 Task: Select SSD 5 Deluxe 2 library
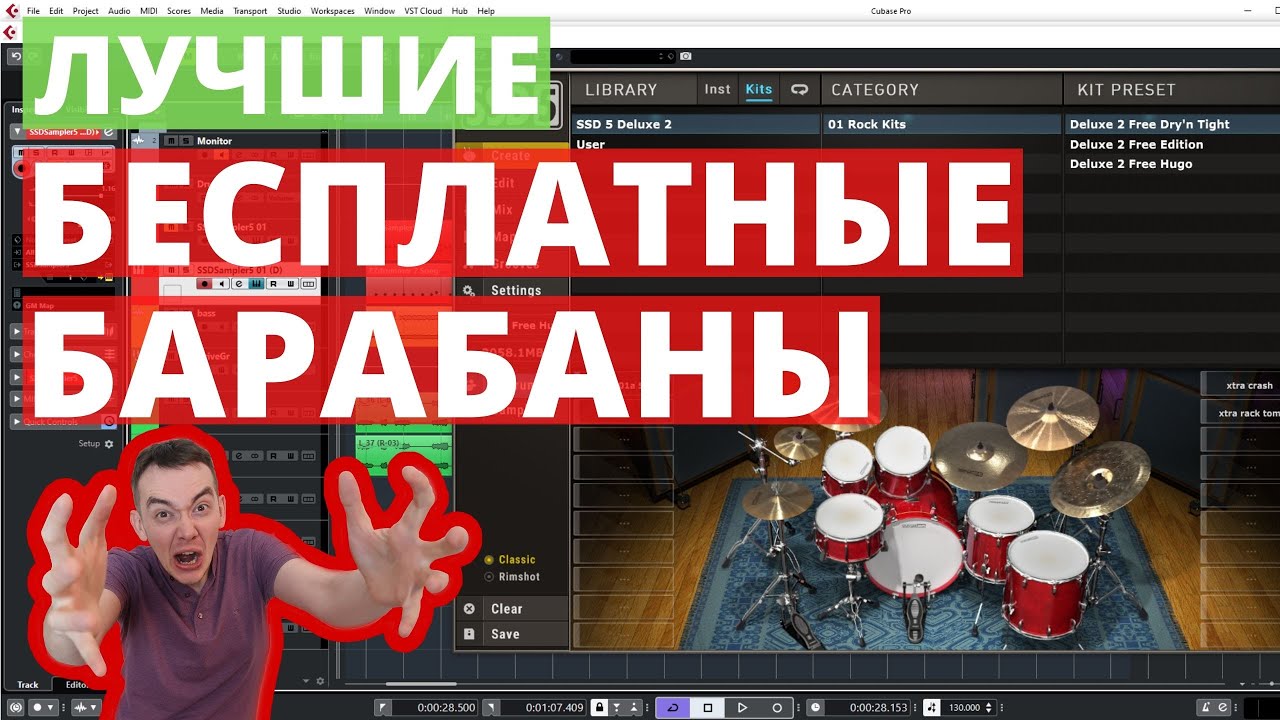point(696,124)
